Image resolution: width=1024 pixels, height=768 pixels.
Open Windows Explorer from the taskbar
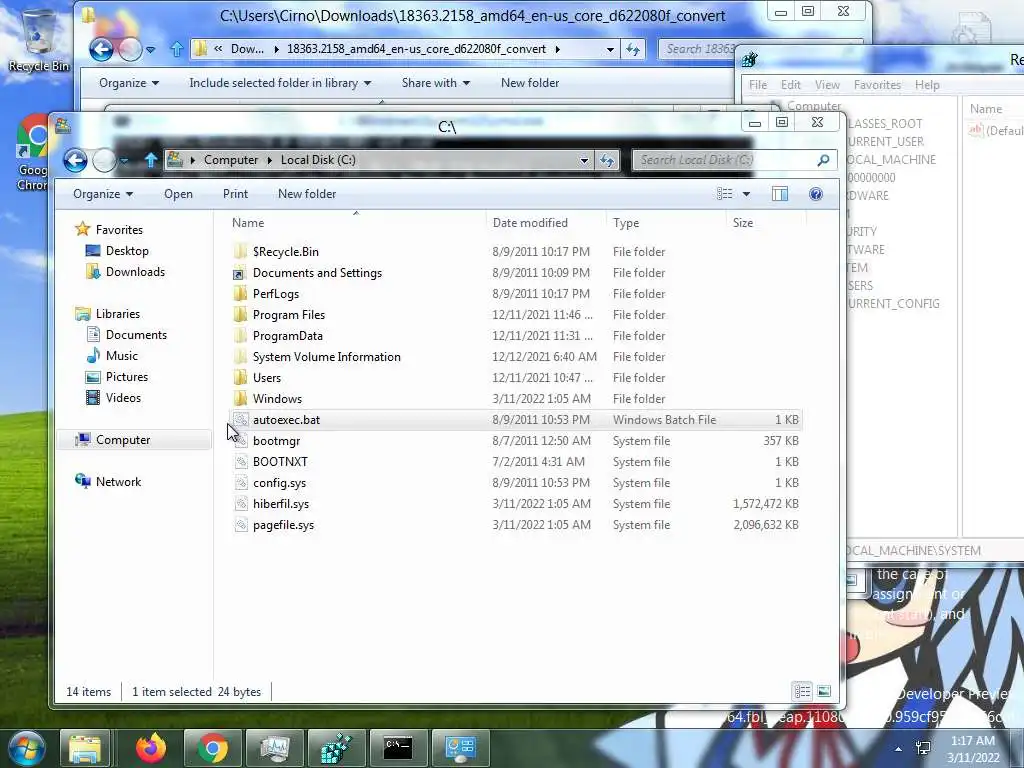[x=85, y=748]
